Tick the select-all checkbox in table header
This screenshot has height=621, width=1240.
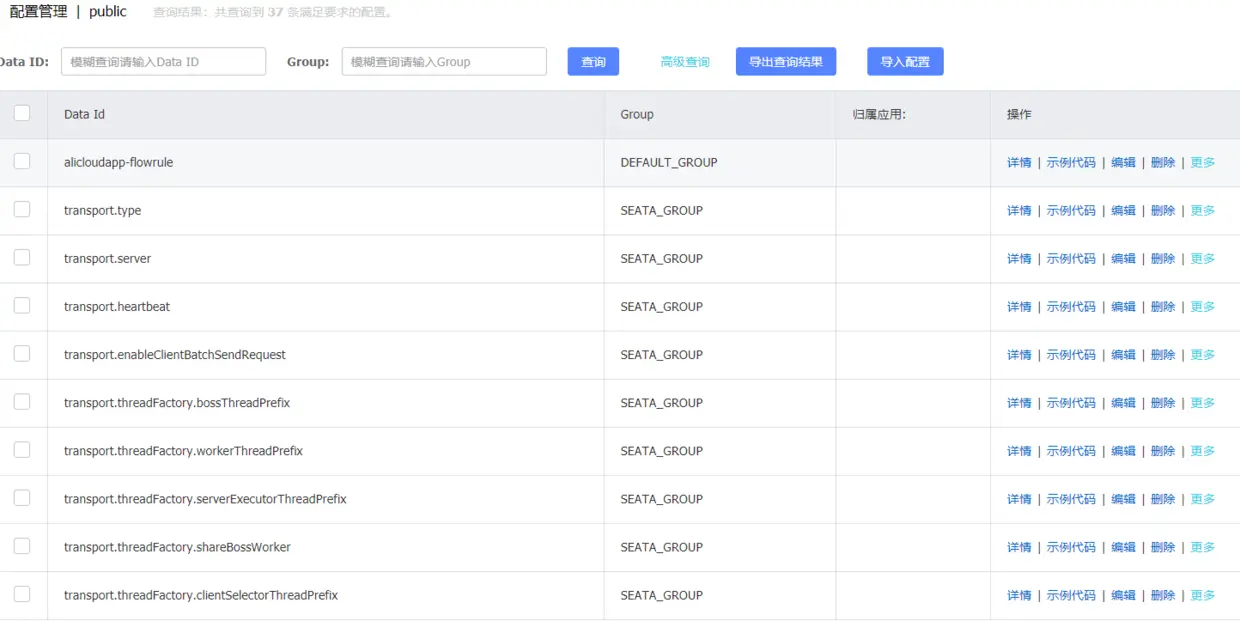22,113
